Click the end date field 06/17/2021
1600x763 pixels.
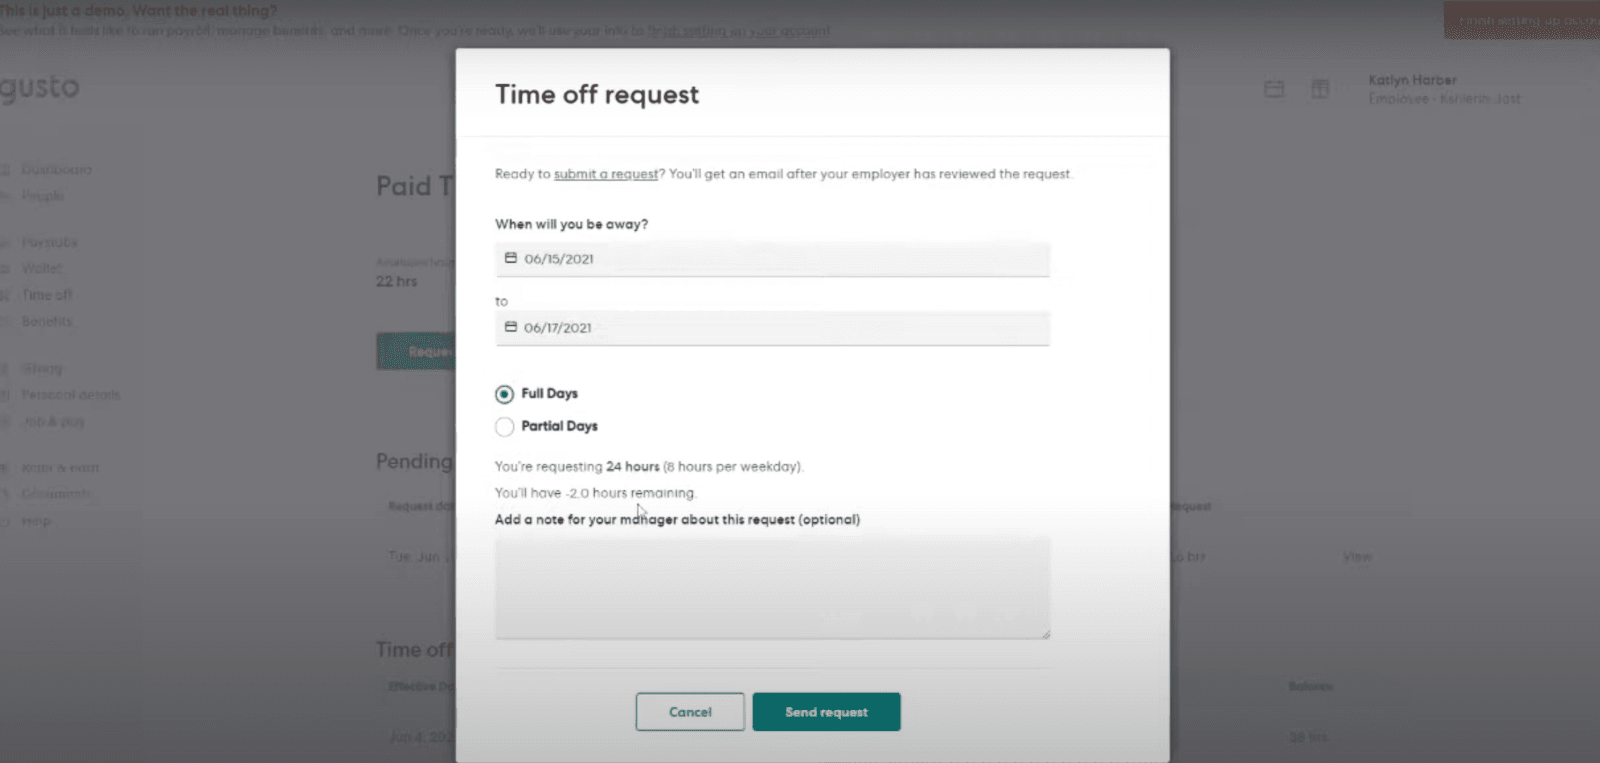click(x=772, y=328)
